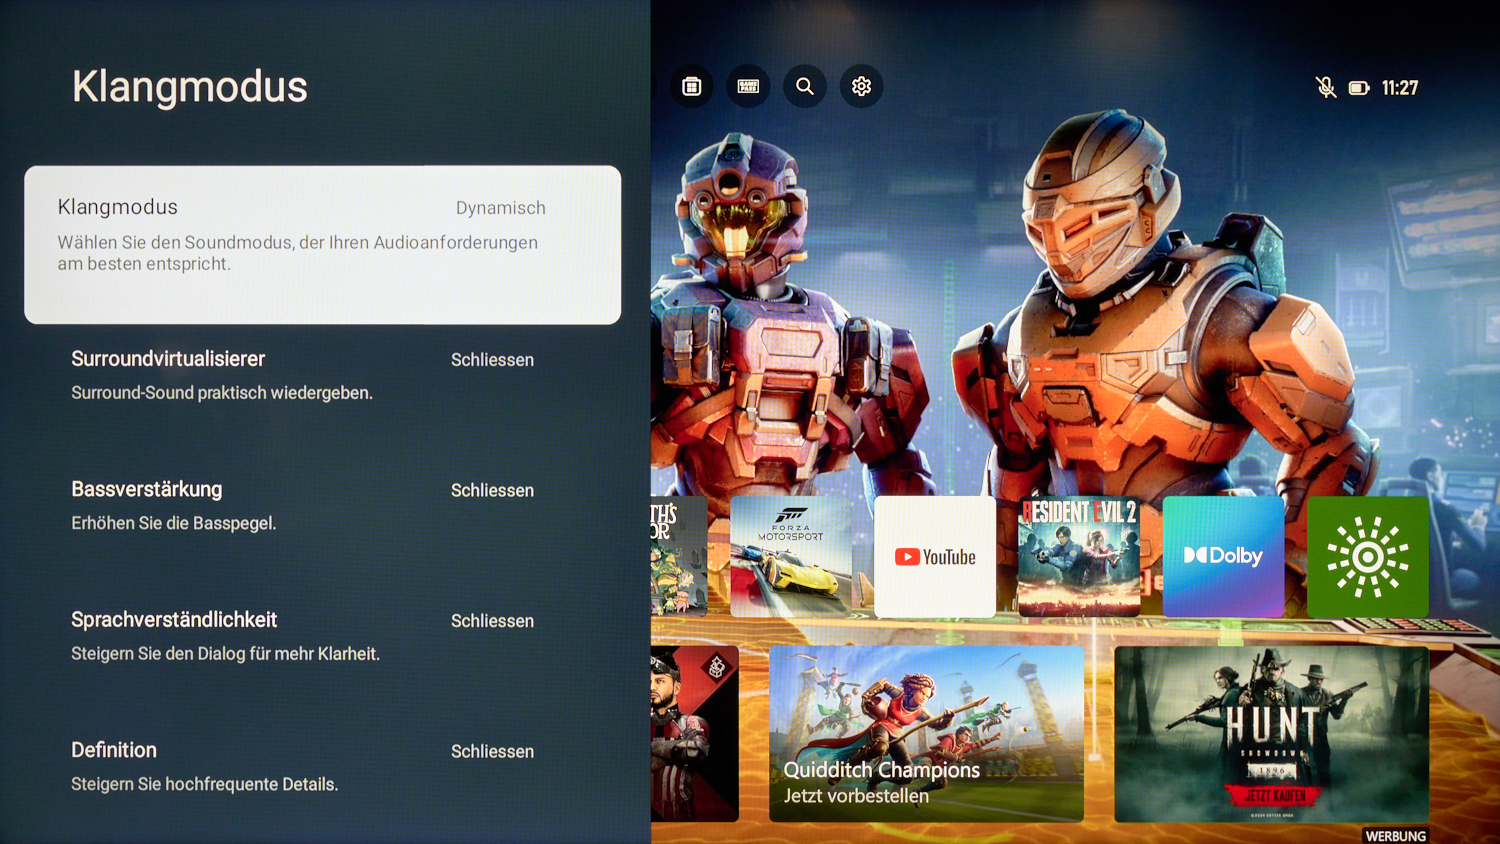Viewport: 1500px width, 844px height.
Task: Open the green sun-burst app tile
Action: pyautogui.click(x=1368, y=557)
